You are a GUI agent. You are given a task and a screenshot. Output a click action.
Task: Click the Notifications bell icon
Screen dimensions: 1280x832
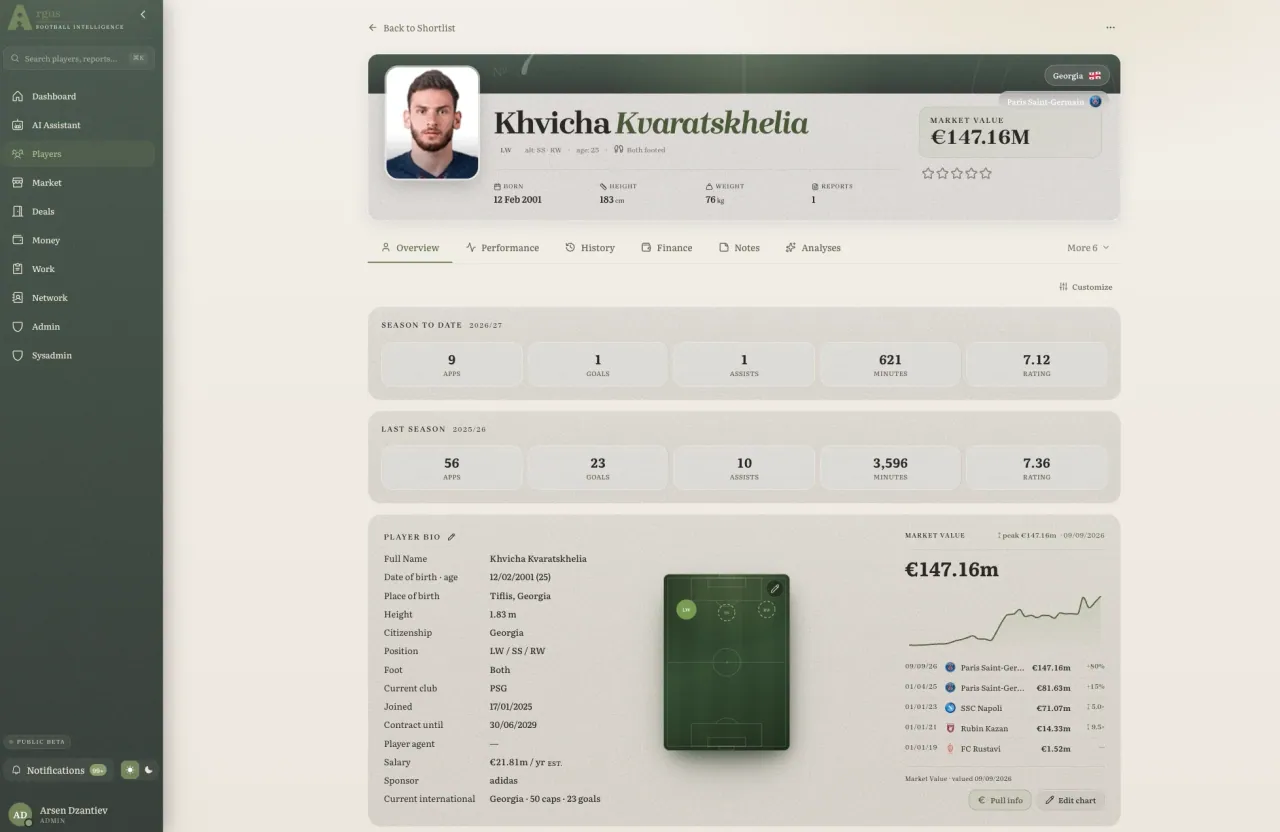coord(16,770)
